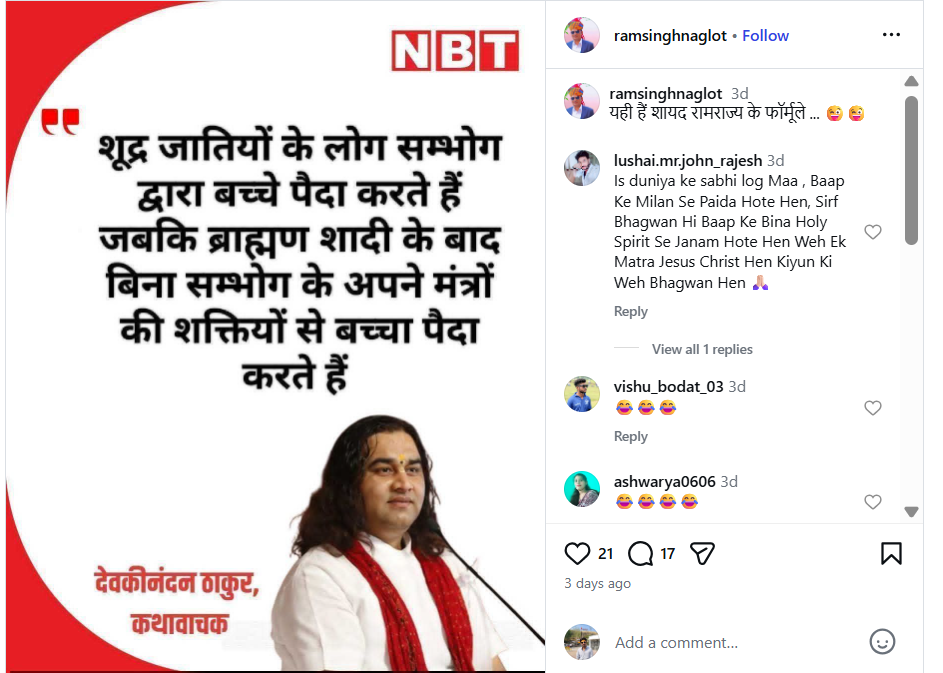943x673 pixels.
Task: Open the three-dot more options menu
Action: pos(891,35)
